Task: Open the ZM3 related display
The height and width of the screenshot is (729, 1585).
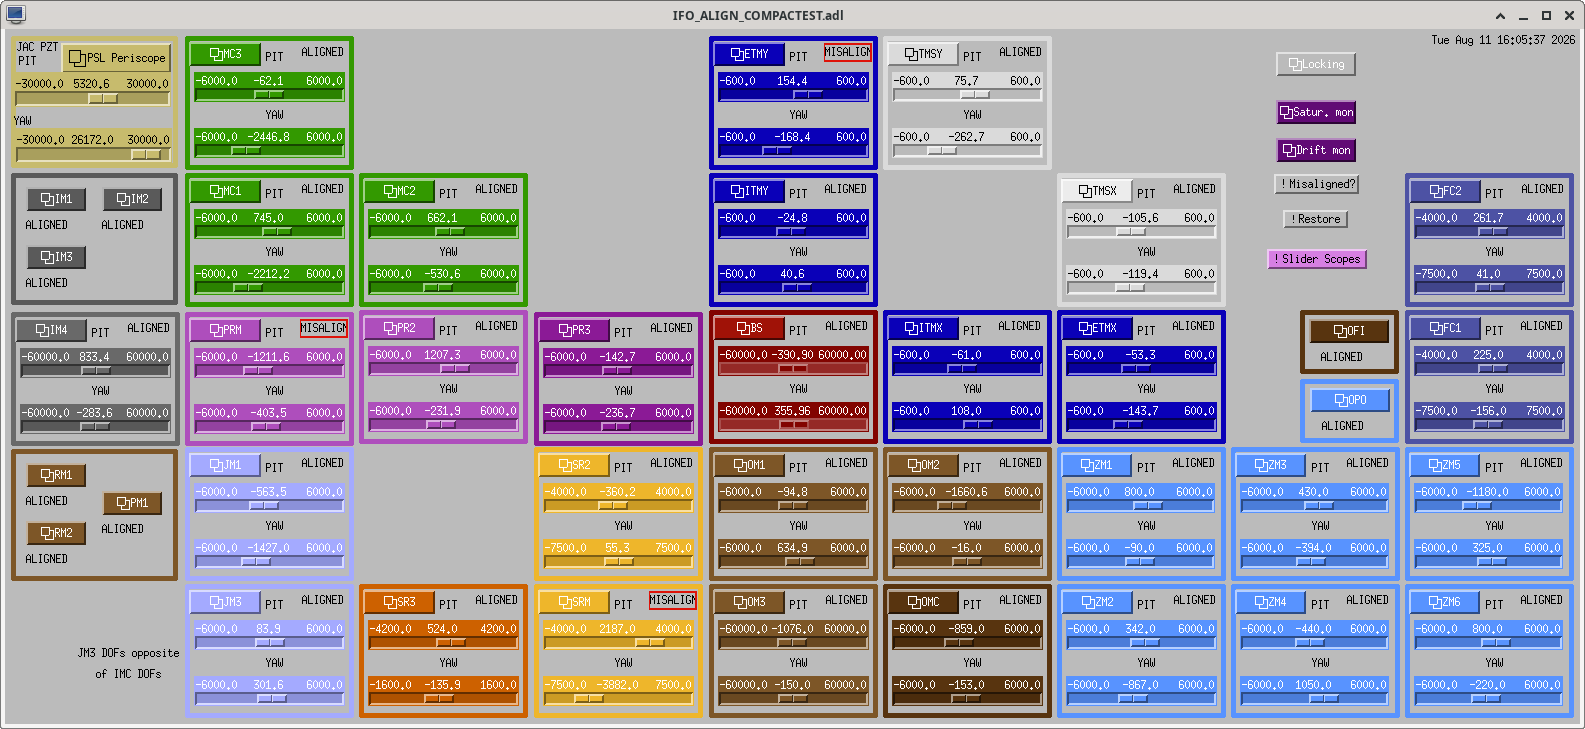Action: [x=1271, y=465]
